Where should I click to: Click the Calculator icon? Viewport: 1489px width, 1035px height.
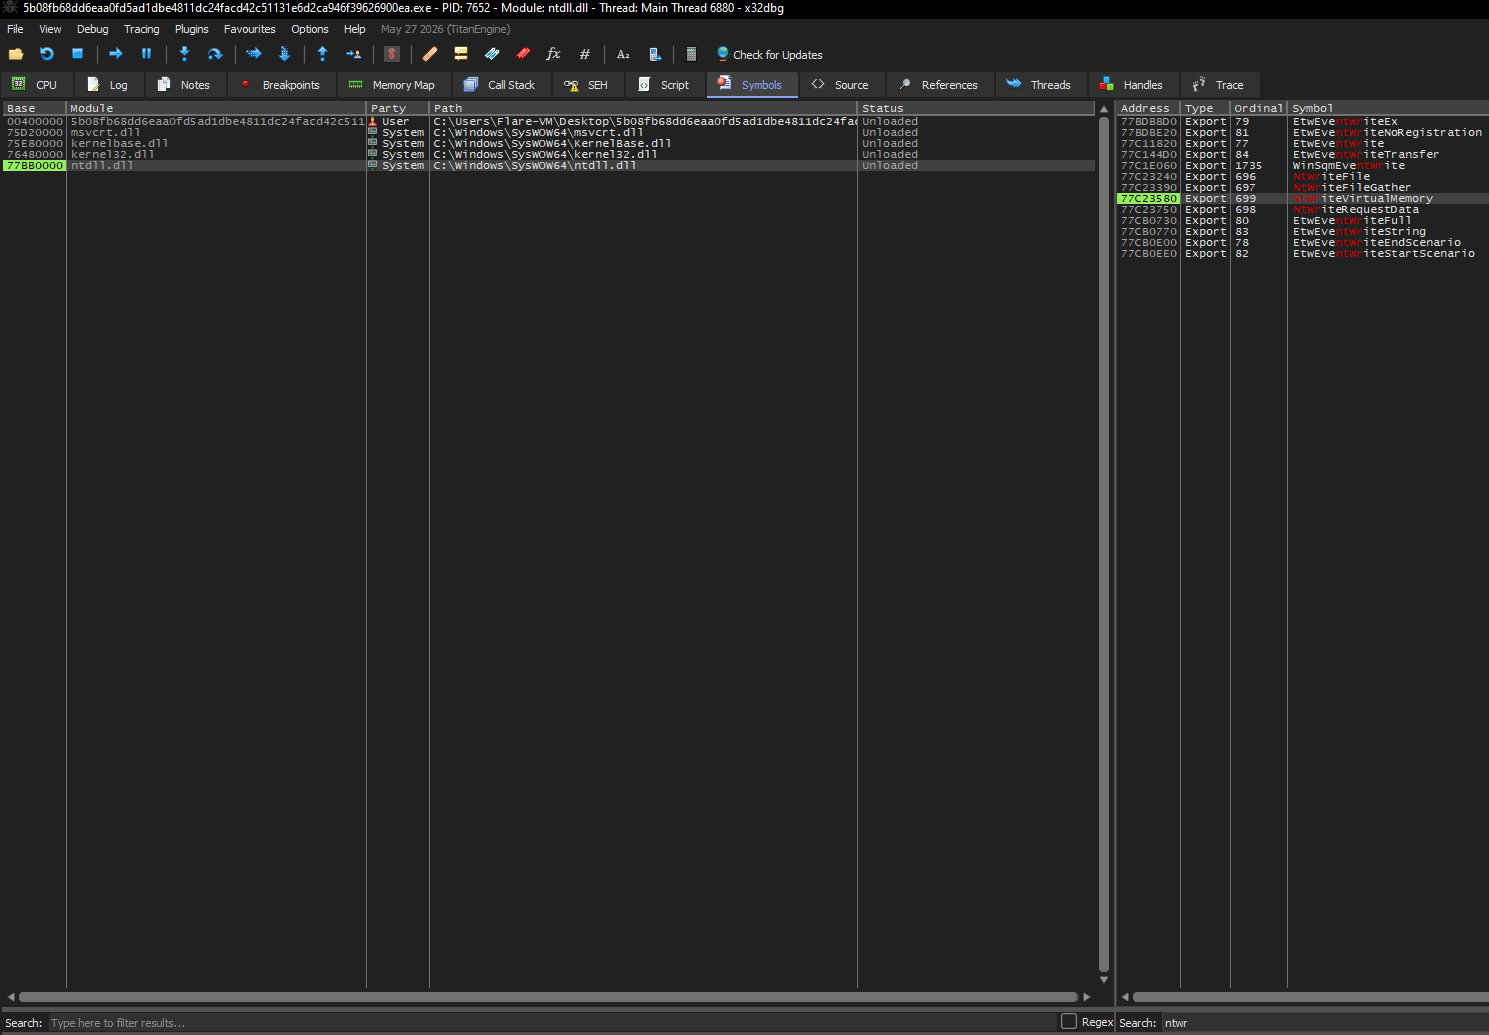point(691,54)
